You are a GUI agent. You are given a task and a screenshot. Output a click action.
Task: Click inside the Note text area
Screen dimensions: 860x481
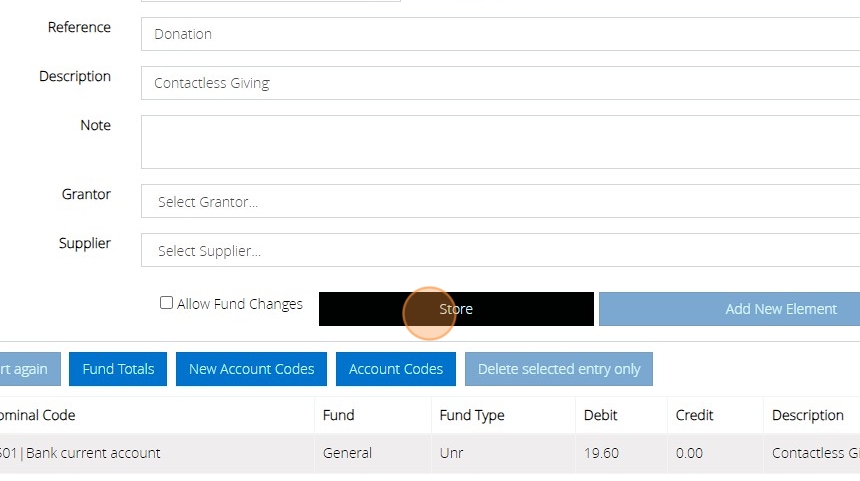click(500, 142)
